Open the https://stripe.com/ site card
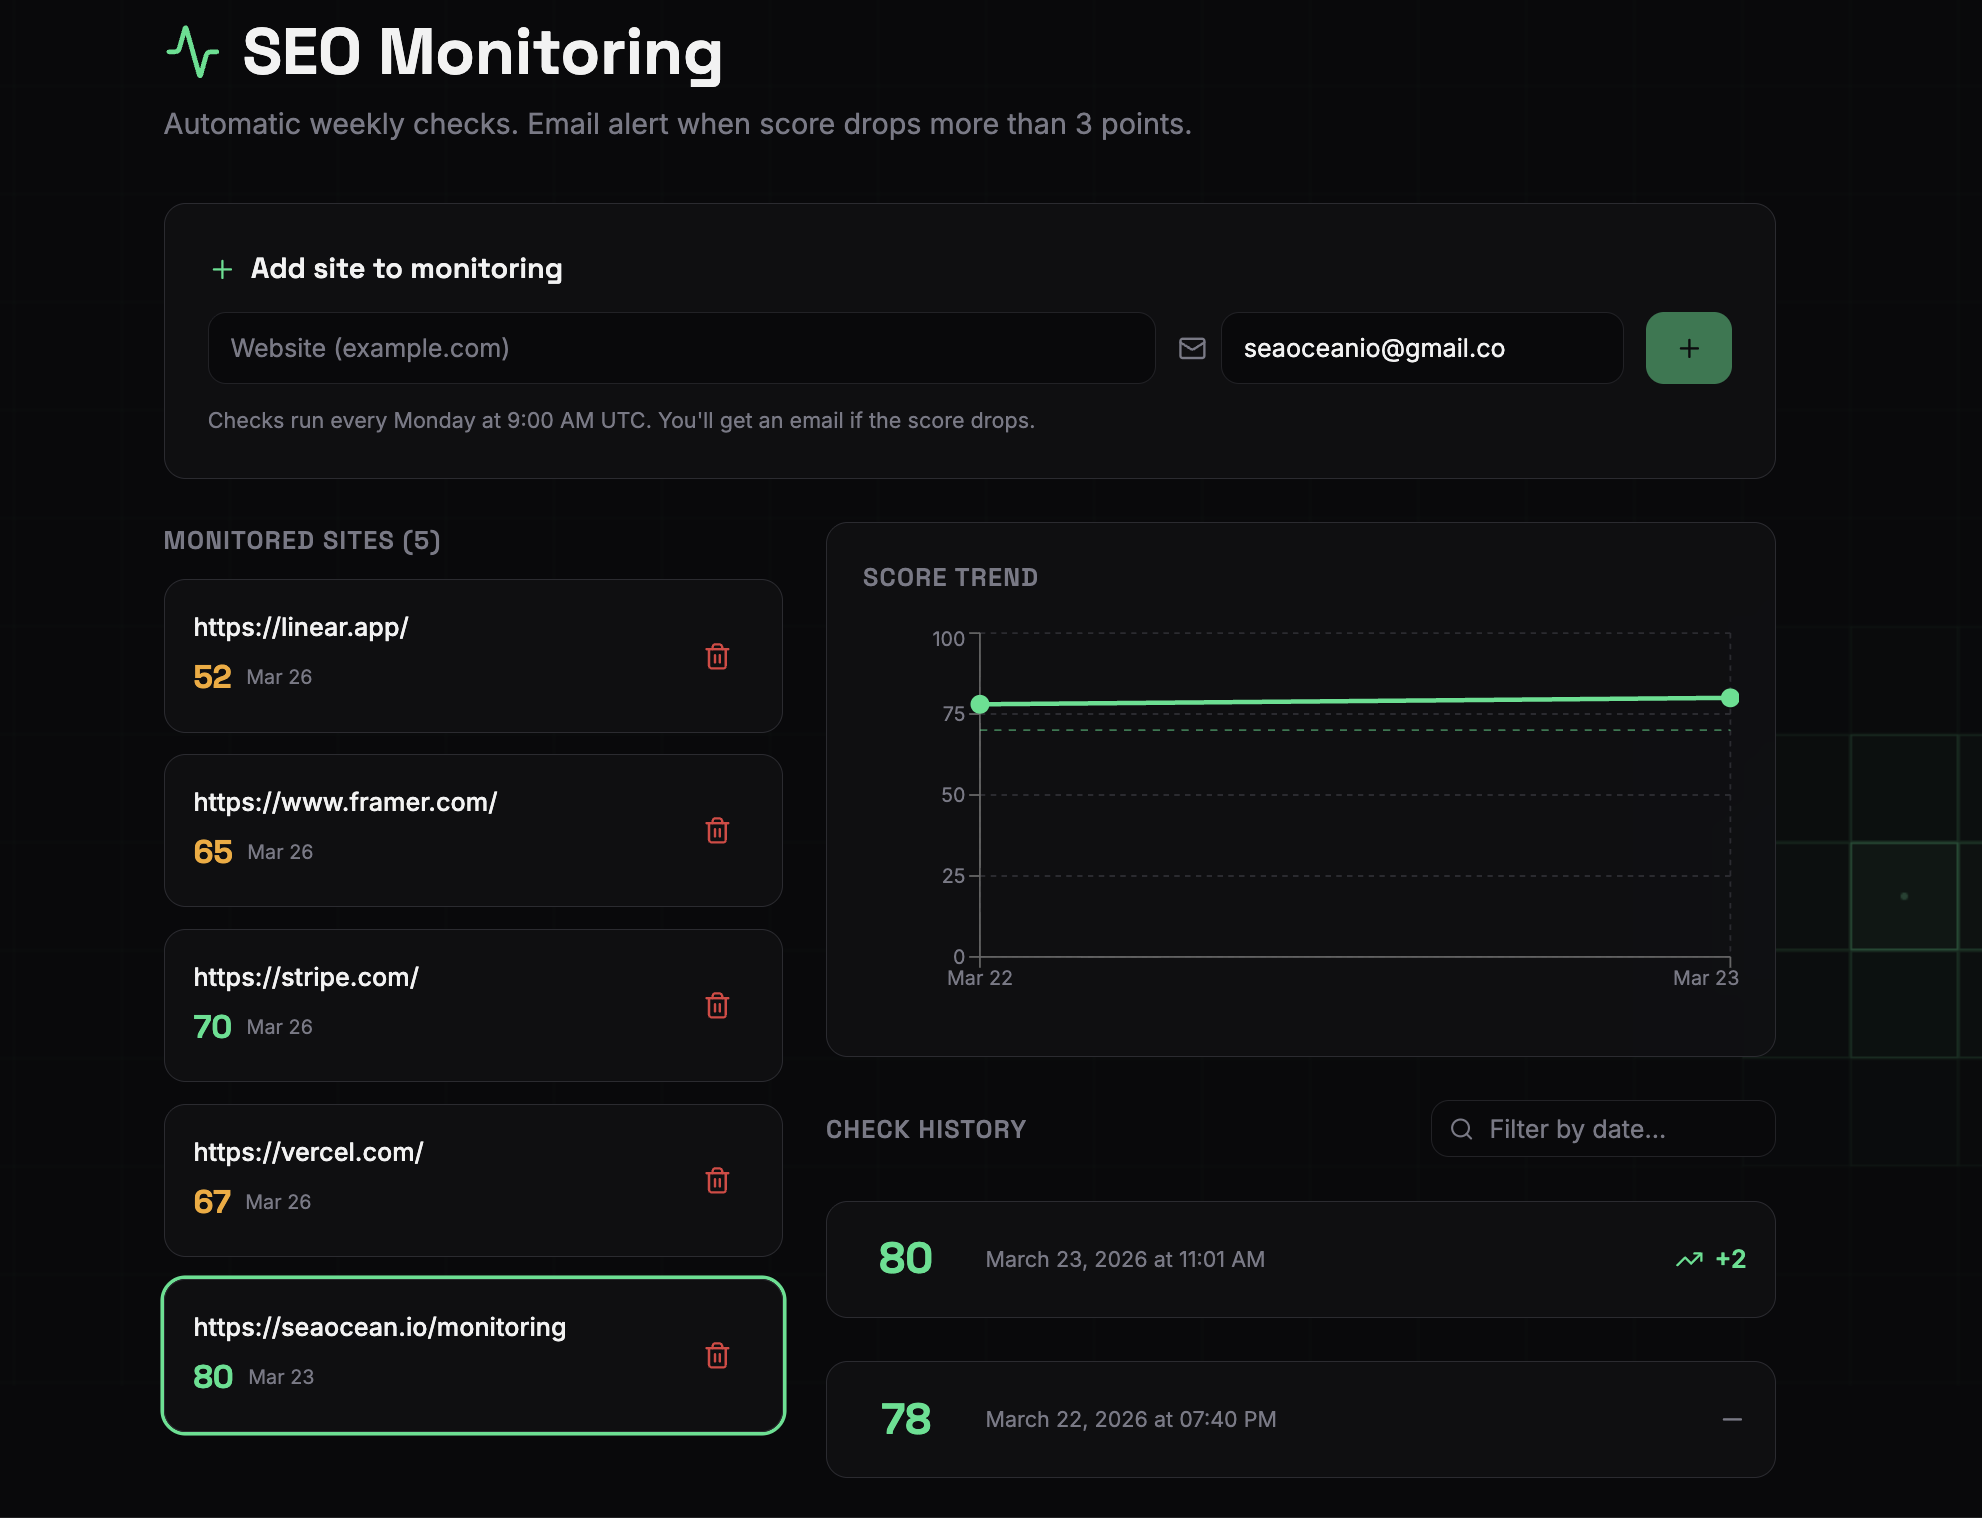1982x1518 pixels. (473, 1005)
